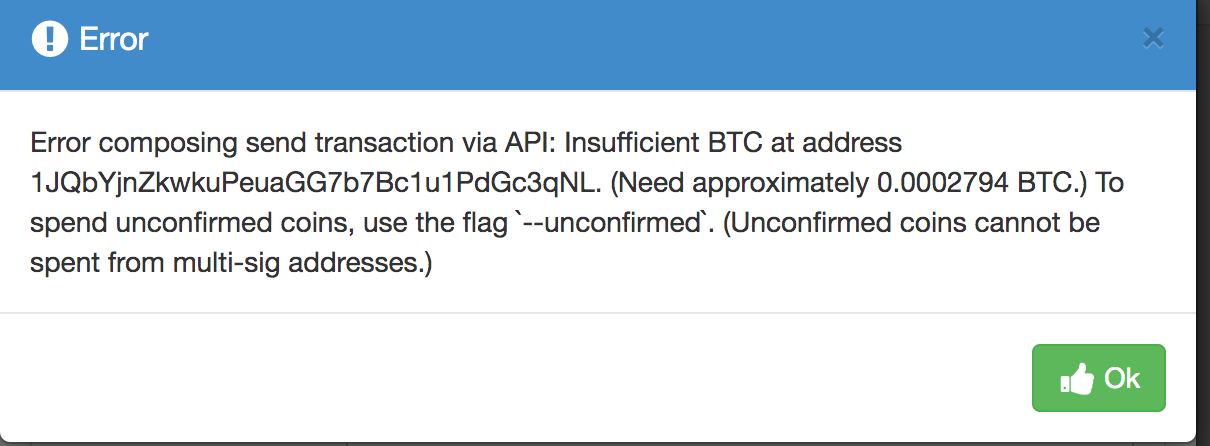
Task: Click the divider line above the Ok button
Action: pos(598,313)
